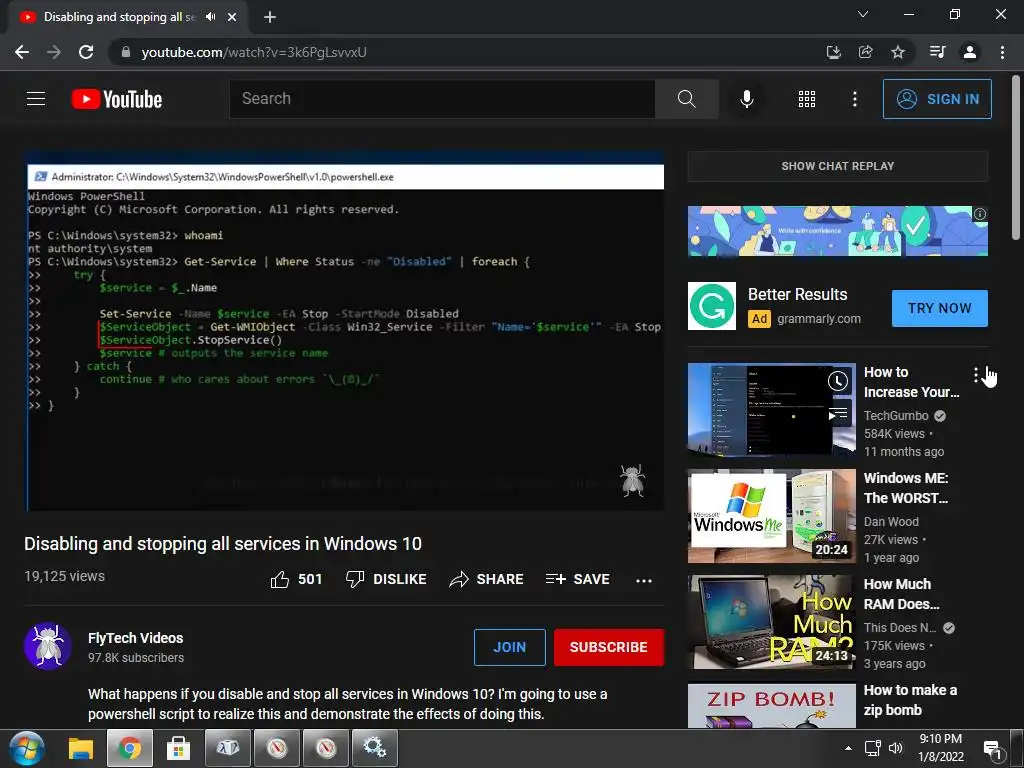This screenshot has height=768, width=1024.
Task: Open the Chrome profile icon
Action: [x=970, y=52]
